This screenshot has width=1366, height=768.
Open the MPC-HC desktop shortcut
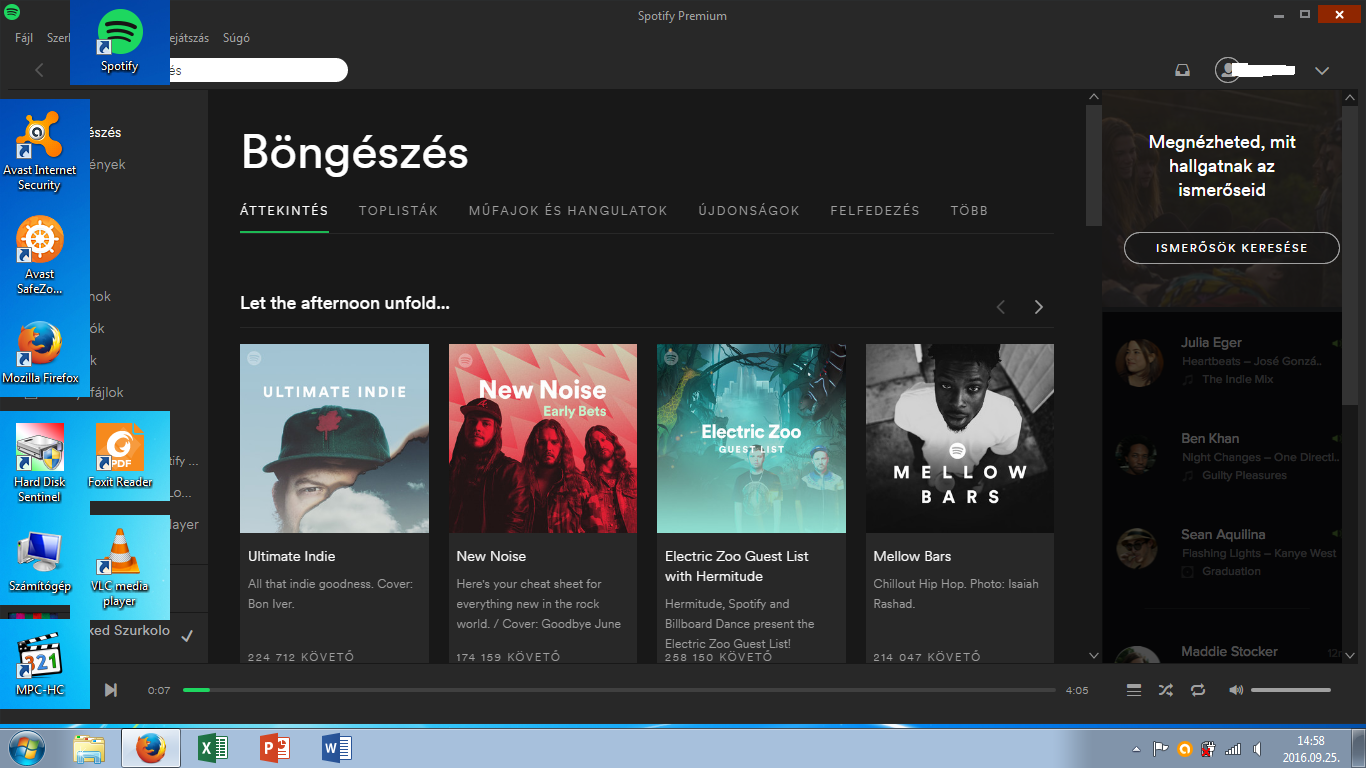click(39, 664)
